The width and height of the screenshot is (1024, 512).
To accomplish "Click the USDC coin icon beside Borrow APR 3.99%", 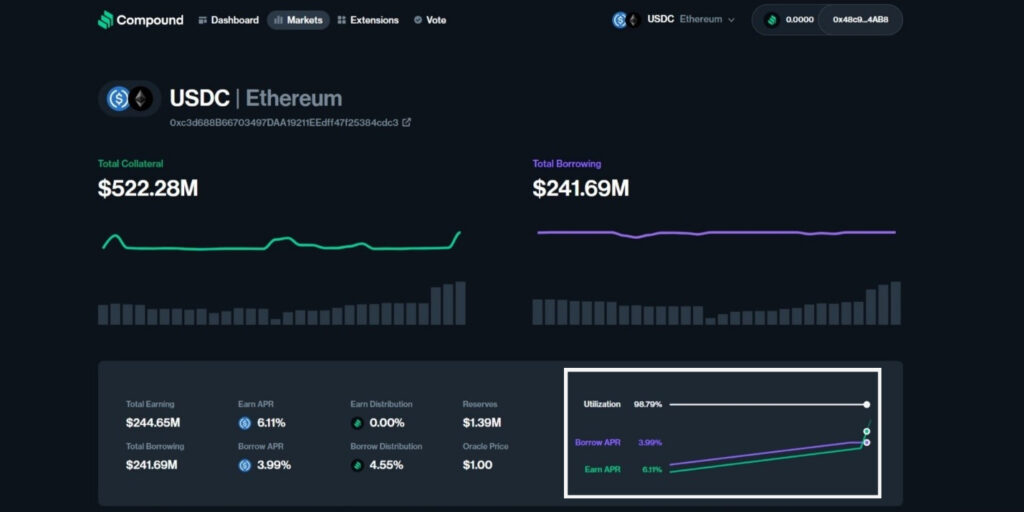I will pos(245,466).
